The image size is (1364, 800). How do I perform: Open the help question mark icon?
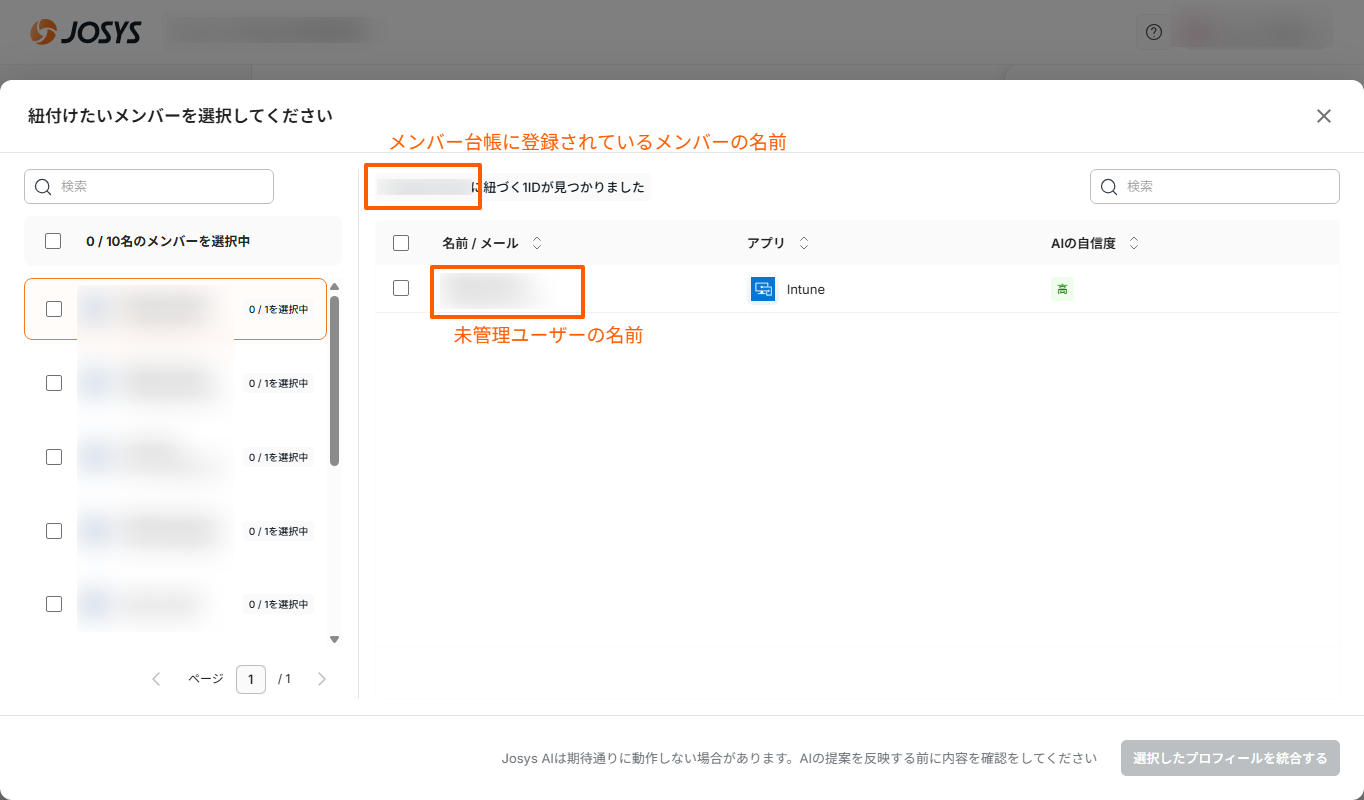(x=1153, y=32)
